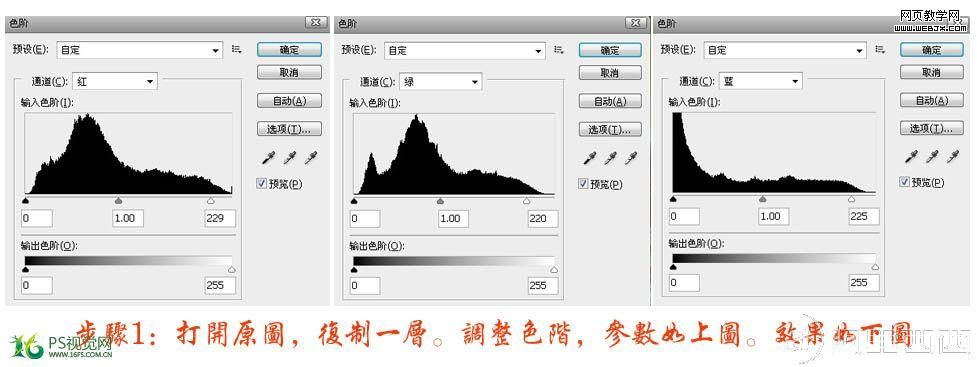Pick the white point eyedropper in Red Levels dialog
The image size is (977, 367).
point(310,158)
